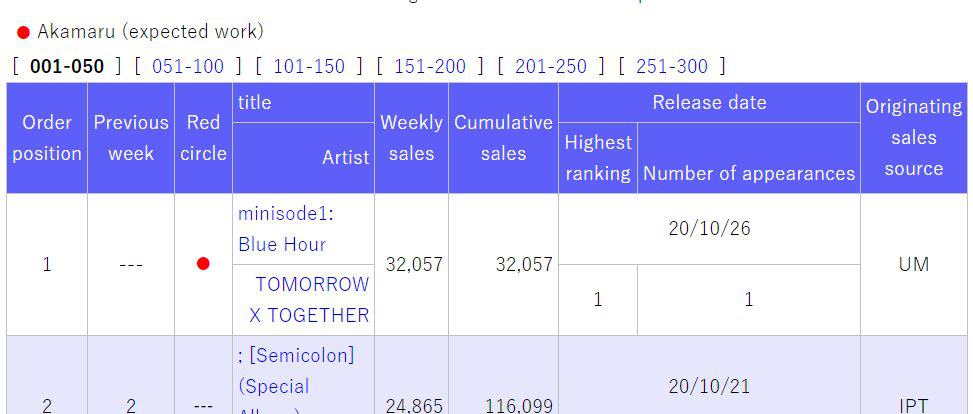Click the Originating sales source header

pyautogui.click(x=914, y=138)
